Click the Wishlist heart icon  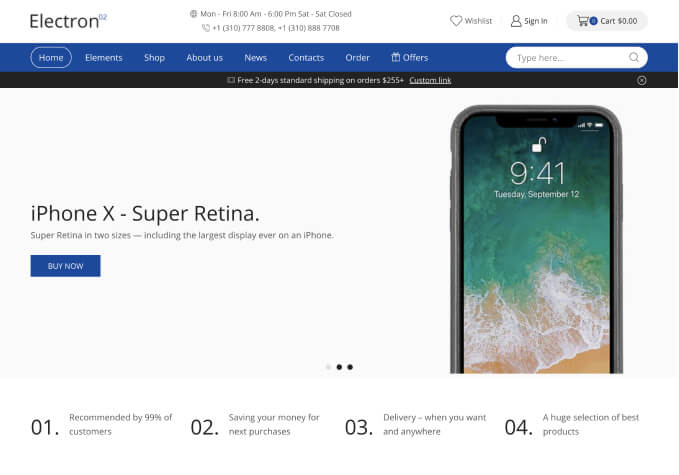(456, 21)
